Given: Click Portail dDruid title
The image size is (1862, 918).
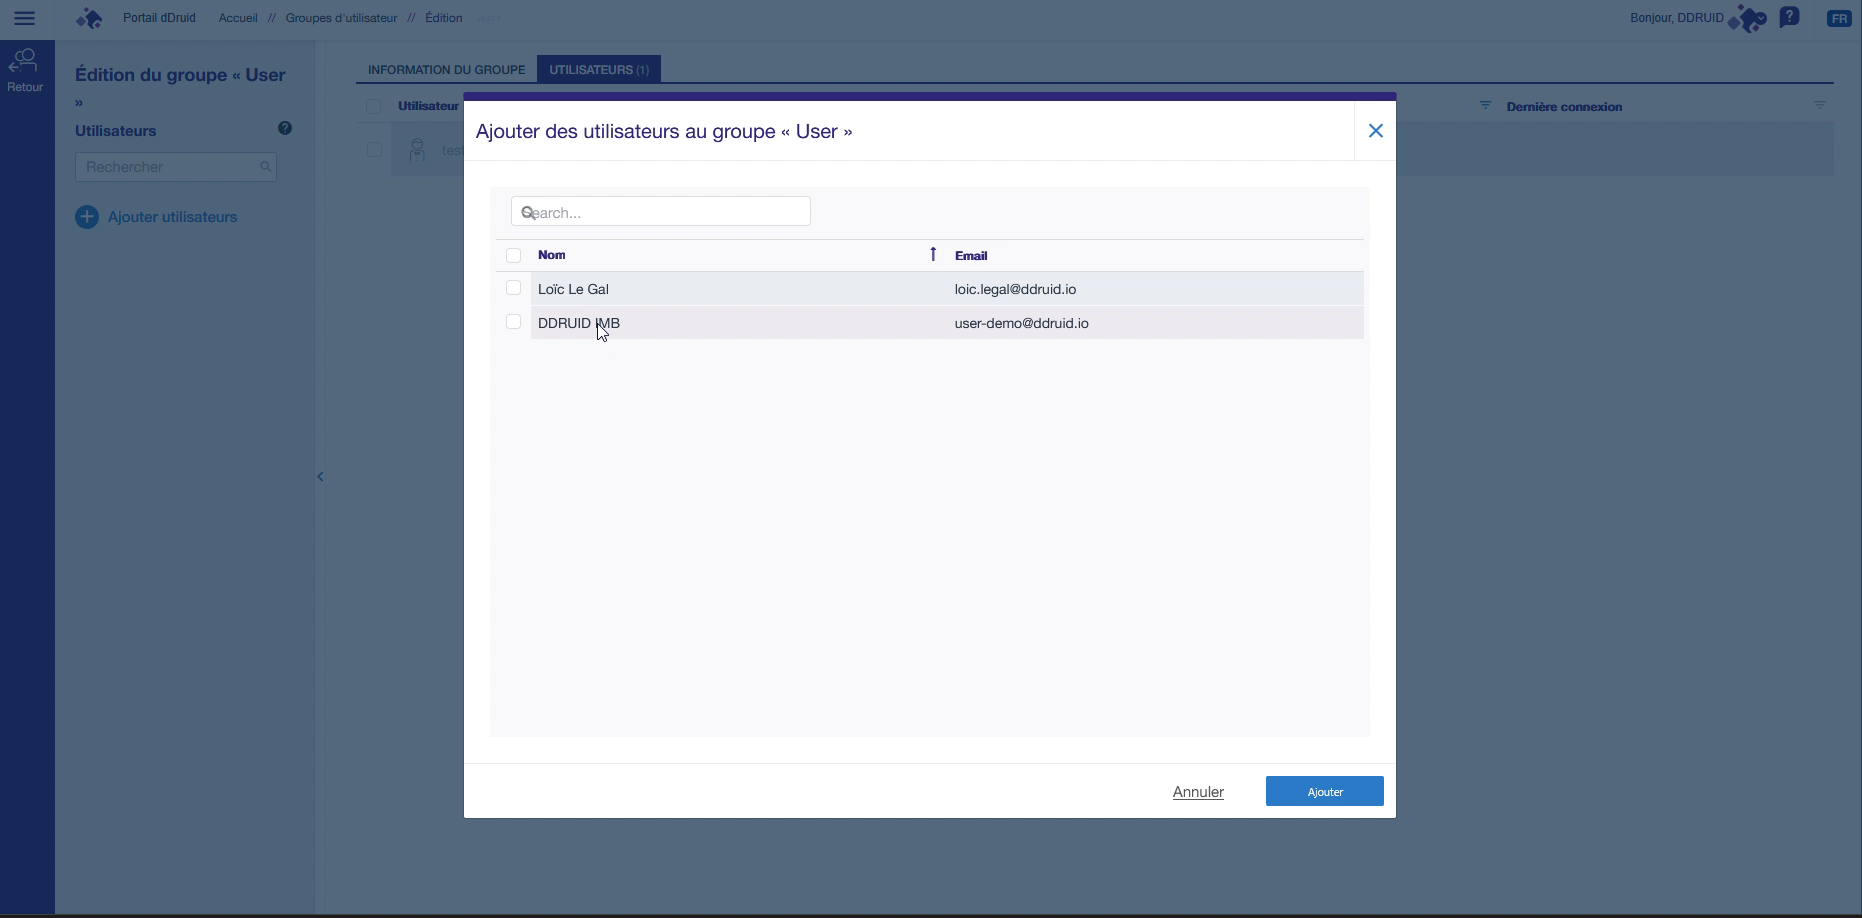Looking at the screenshot, I should coord(159,18).
